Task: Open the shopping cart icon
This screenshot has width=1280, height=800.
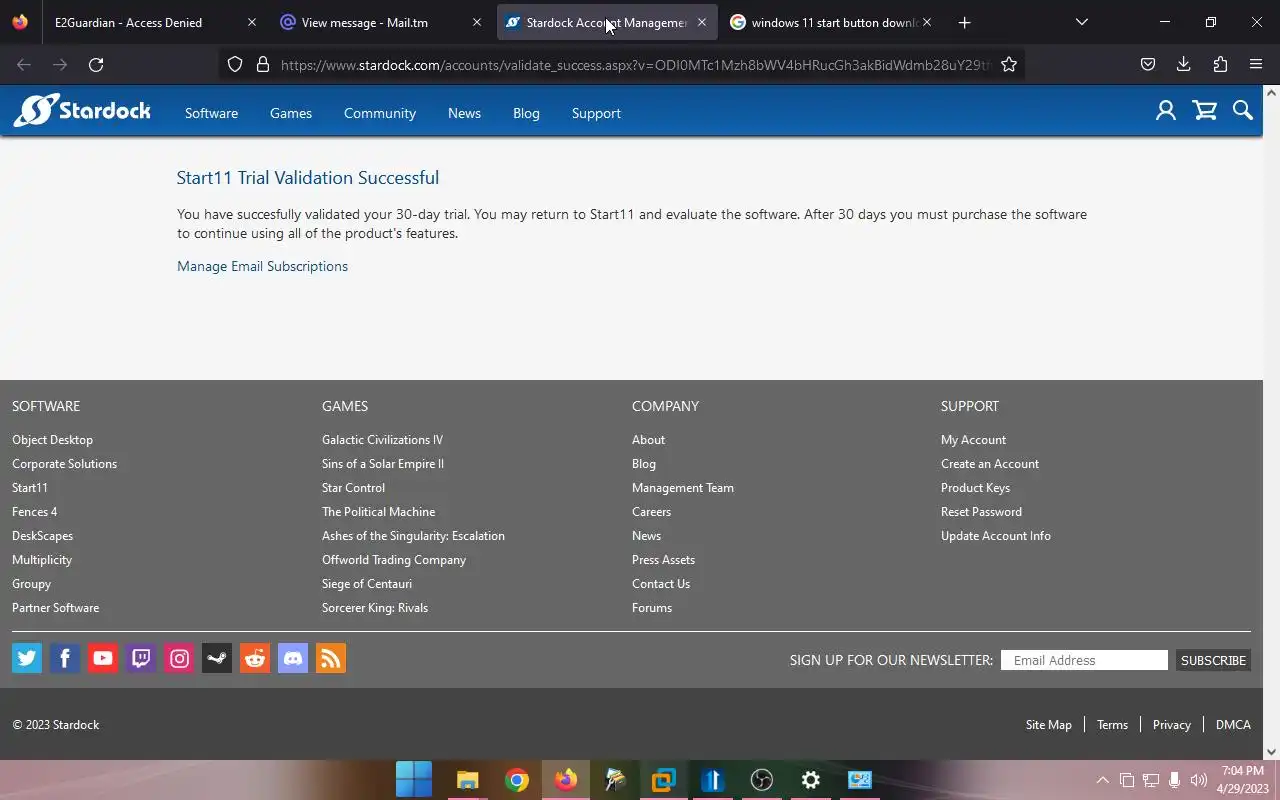Action: point(1205,111)
